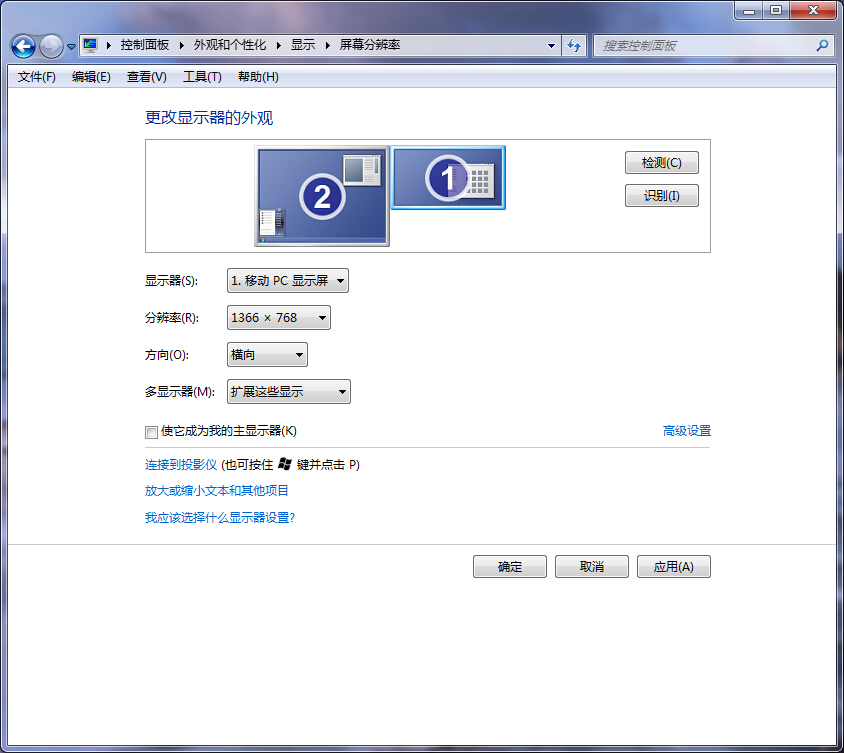Viewport: 844px width, 753px height.
Task: Open the 查看(V) menu
Action: coord(146,77)
